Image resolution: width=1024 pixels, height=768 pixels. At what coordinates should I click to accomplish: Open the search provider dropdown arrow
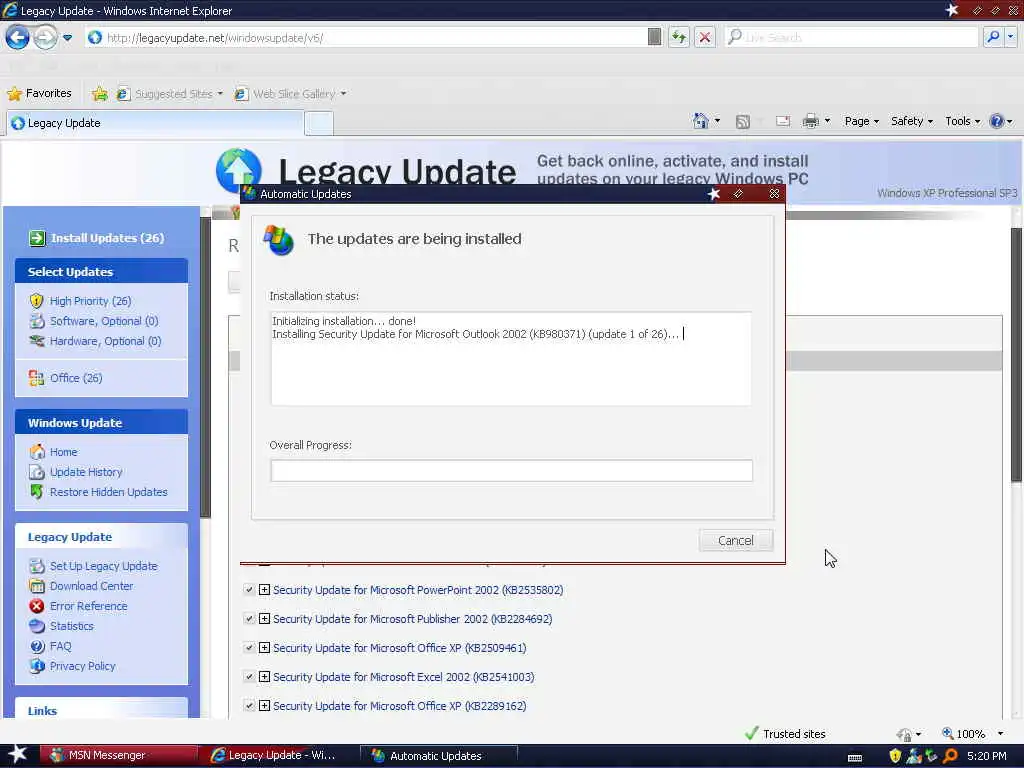coord(1010,37)
